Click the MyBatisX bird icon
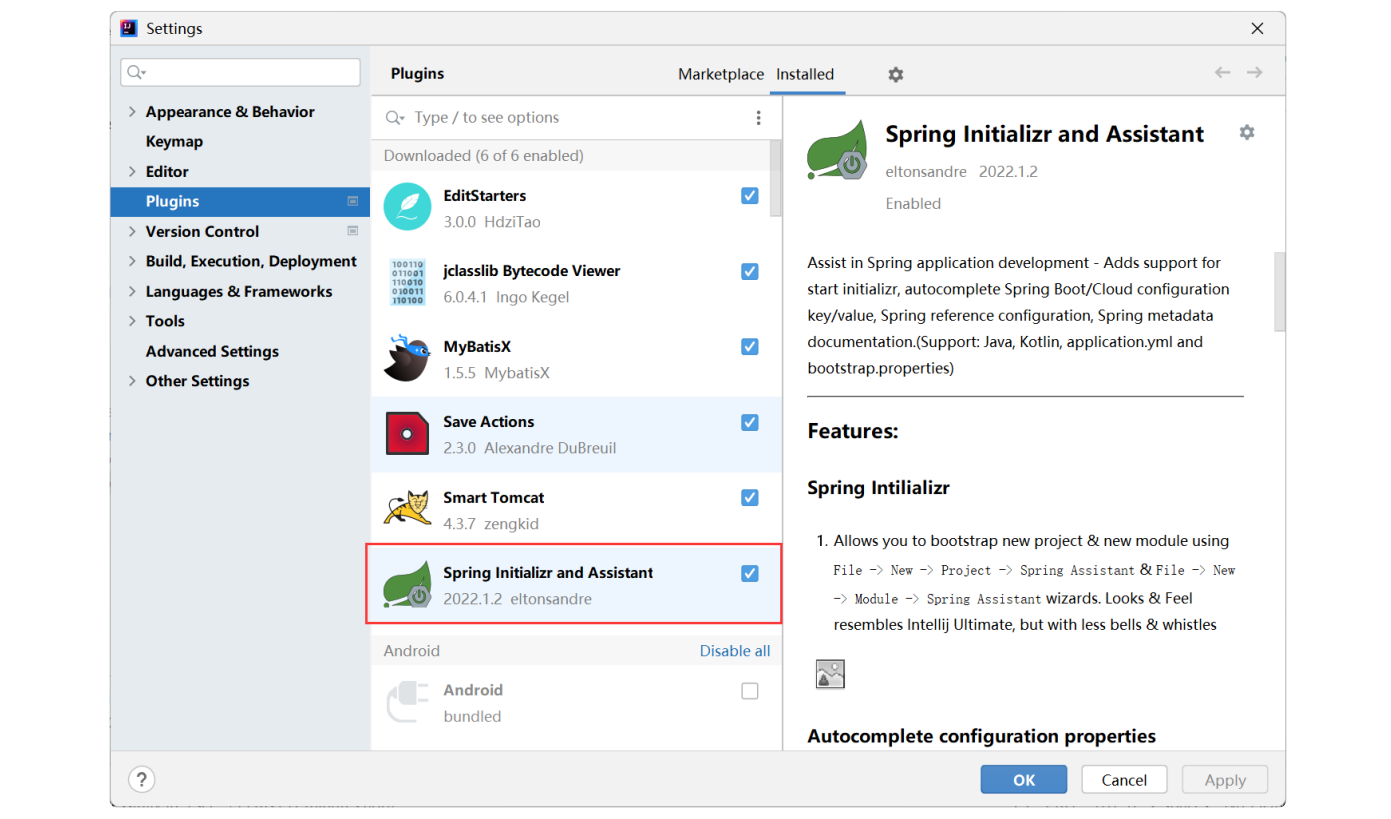The width and height of the screenshot is (1391, 819). pos(407,358)
